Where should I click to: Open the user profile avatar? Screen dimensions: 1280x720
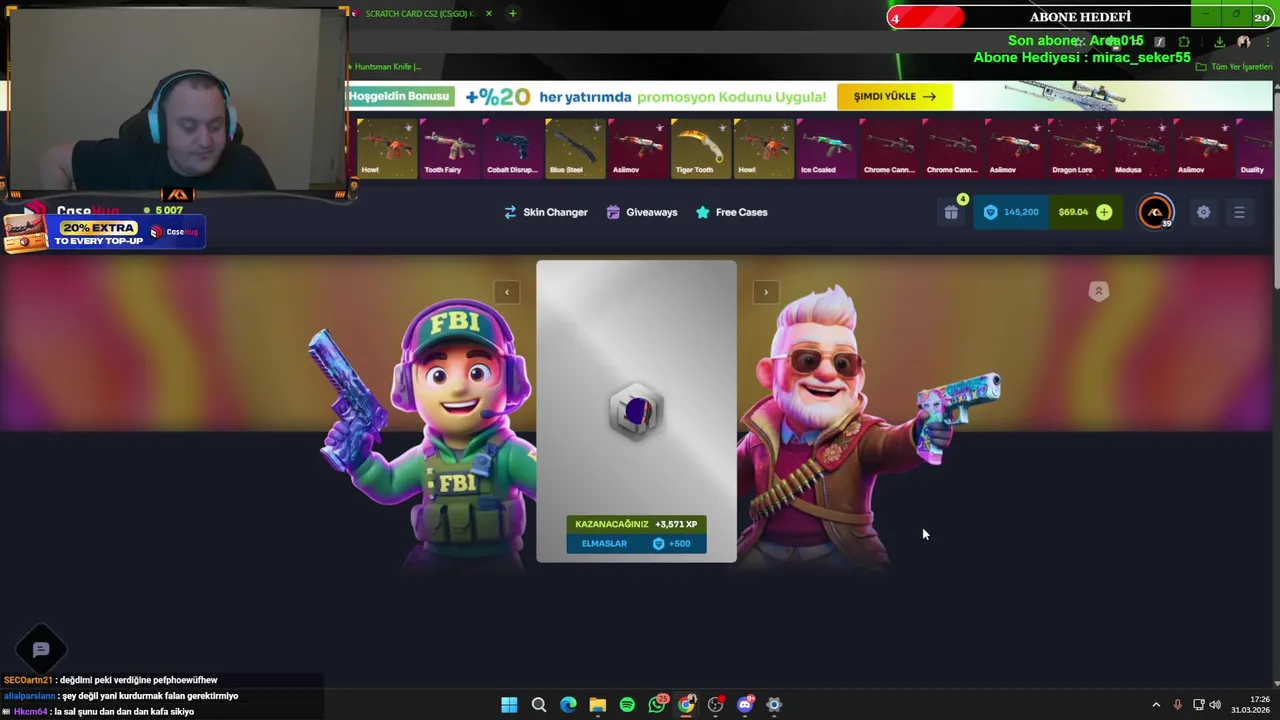(x=1155, y=212)
